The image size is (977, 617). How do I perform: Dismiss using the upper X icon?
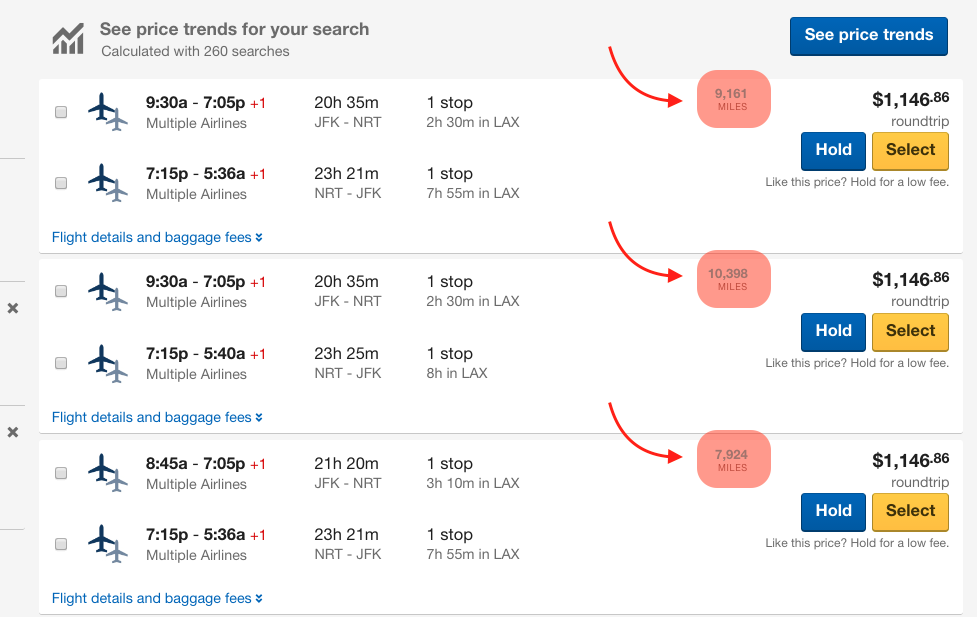click(12, 308)
